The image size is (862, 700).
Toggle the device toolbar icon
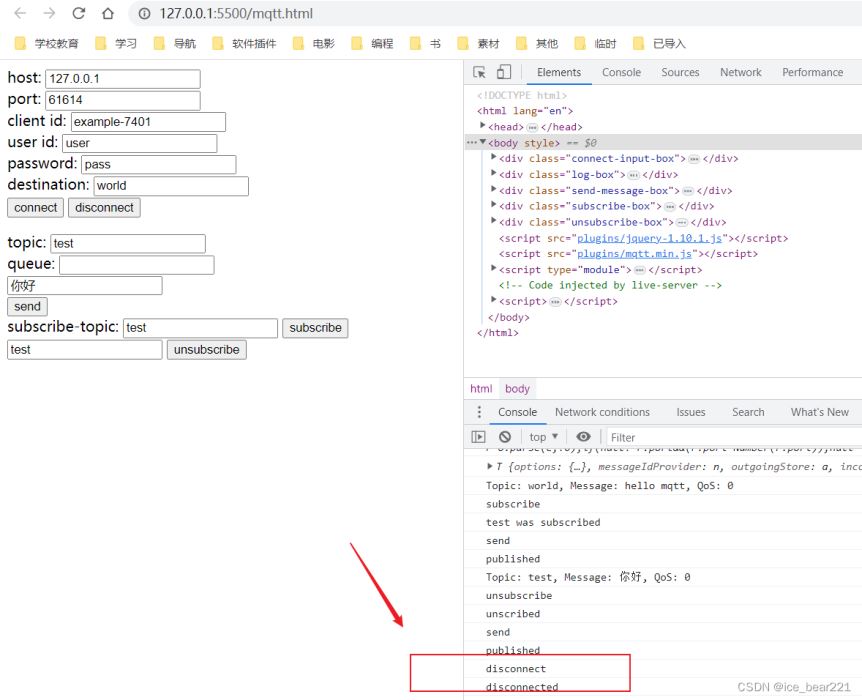point(503,72)
